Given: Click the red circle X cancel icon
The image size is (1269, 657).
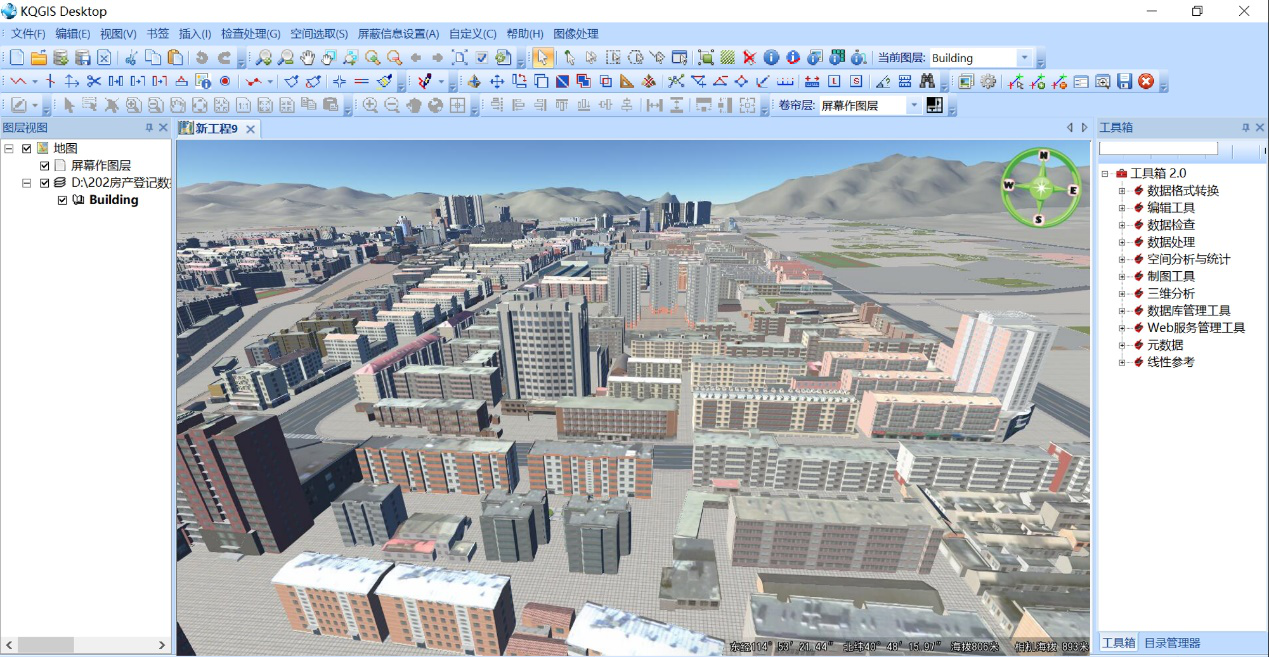Looking at the screenshot, I should (1146, 81).
